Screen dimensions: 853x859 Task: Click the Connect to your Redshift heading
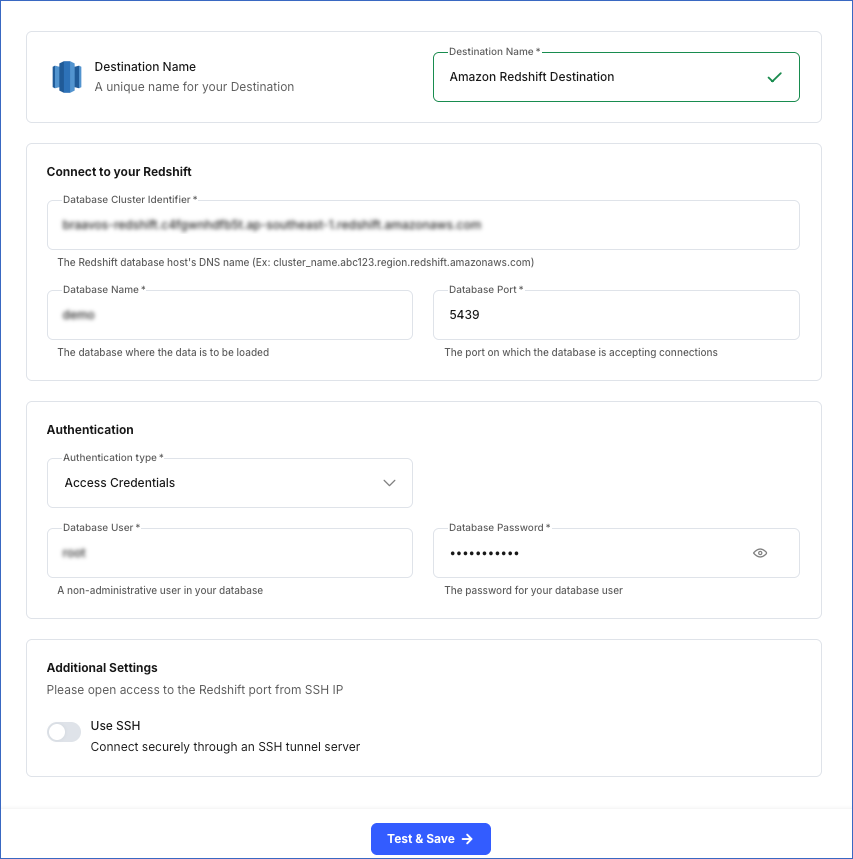coord(118,171)
